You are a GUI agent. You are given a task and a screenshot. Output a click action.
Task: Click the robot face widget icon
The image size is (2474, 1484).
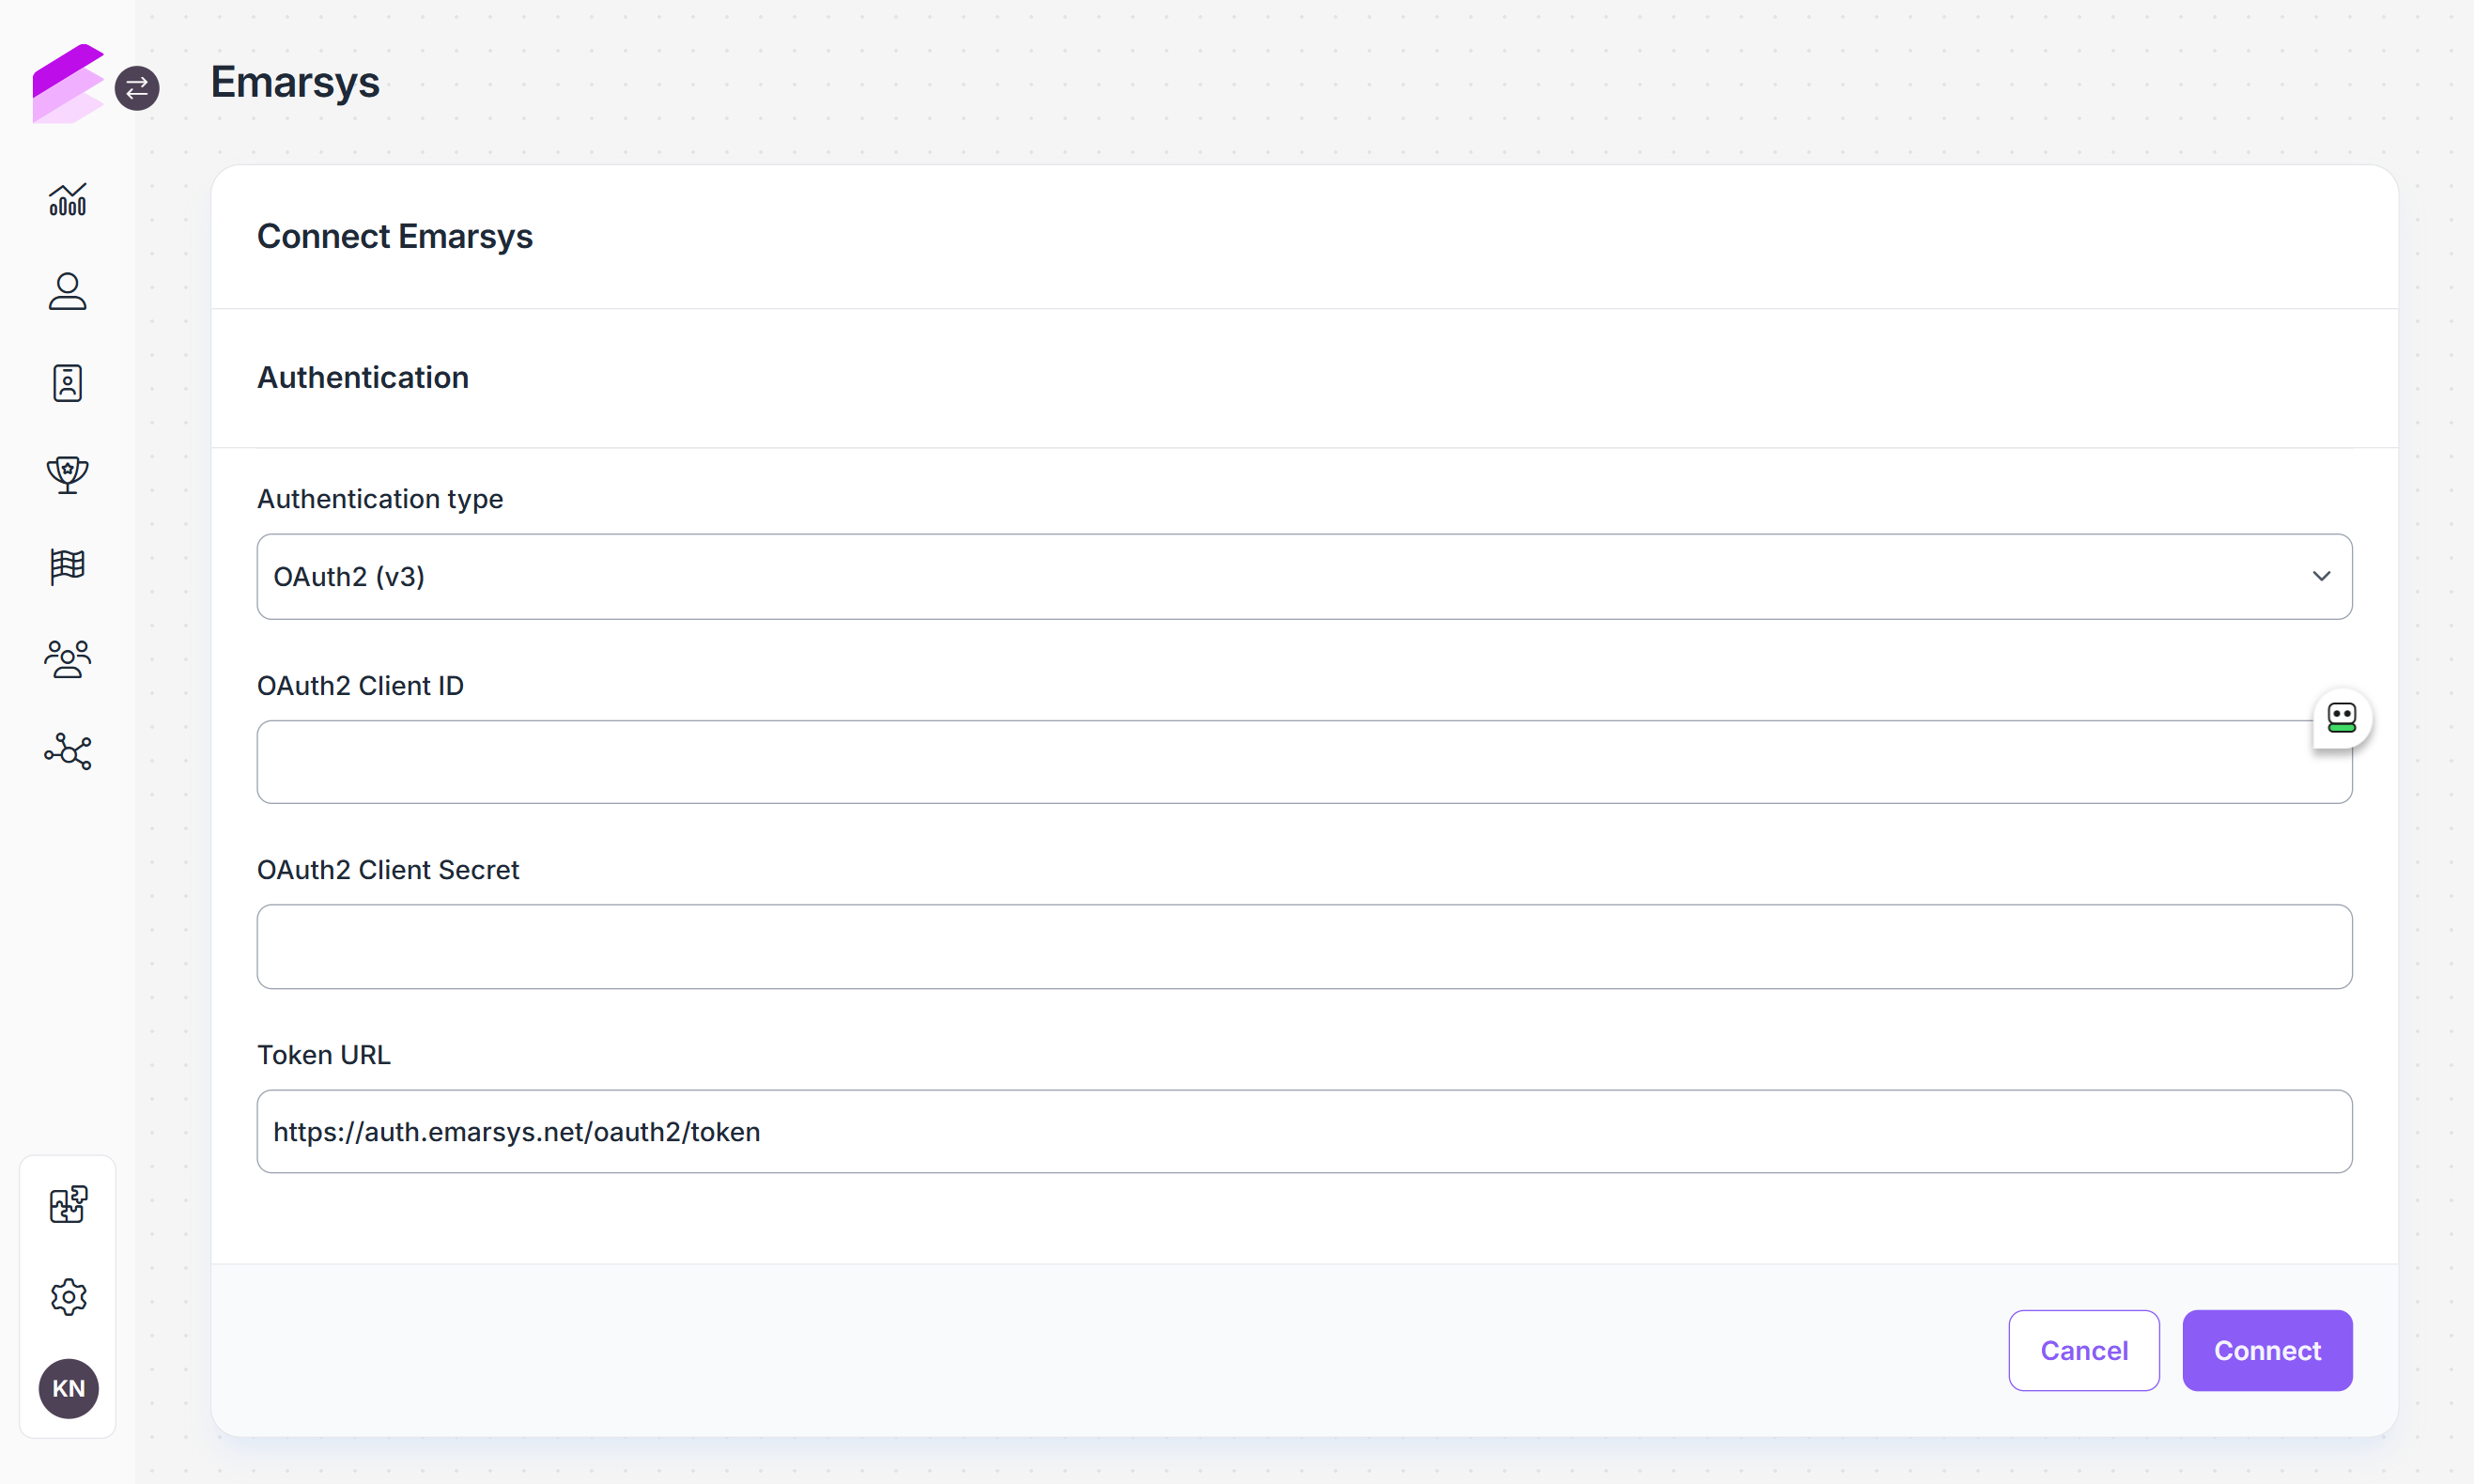coord(2342,718)
